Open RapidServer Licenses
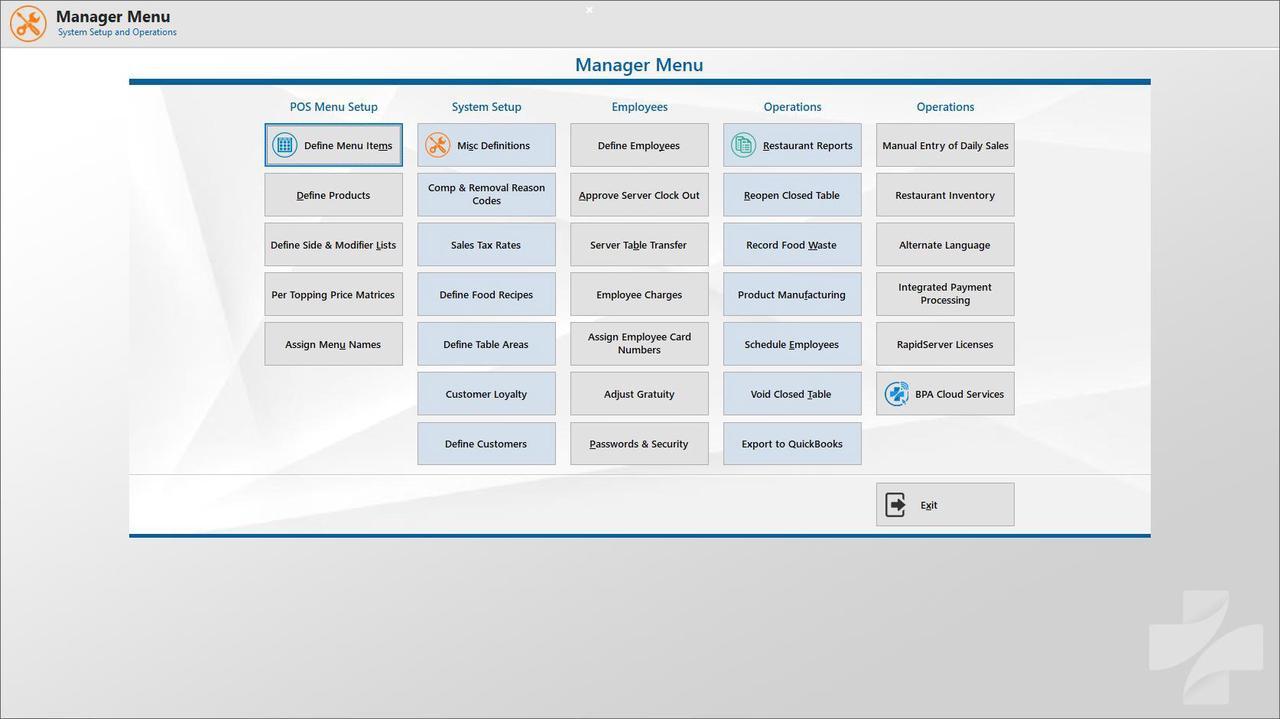This screenshot has width=1280, height=719. tap(946, 344)
